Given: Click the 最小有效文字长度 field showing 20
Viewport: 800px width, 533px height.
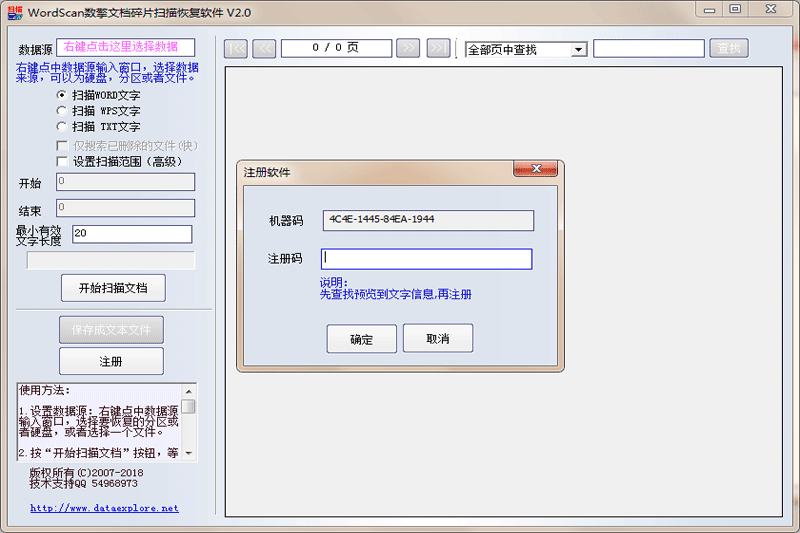Looking at the screenshot, I should (x=132, y=234).
